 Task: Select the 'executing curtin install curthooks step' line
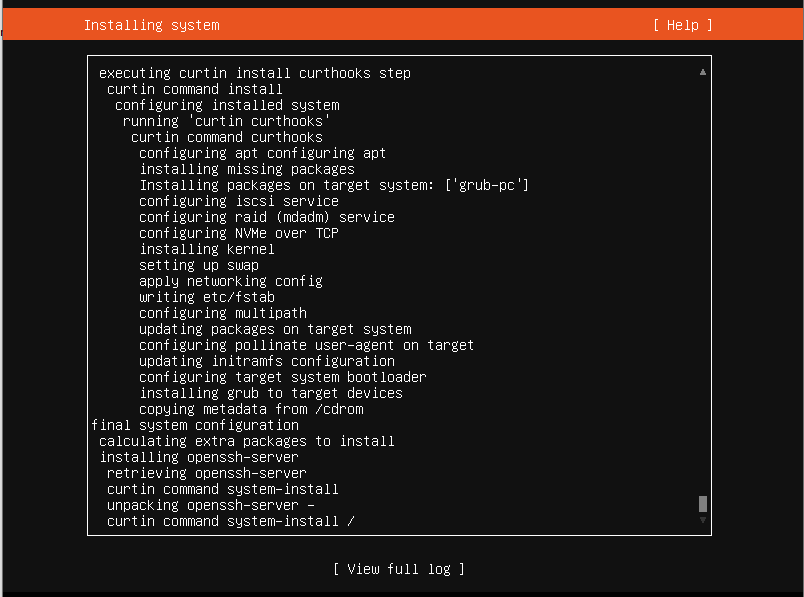coord(254,73)
